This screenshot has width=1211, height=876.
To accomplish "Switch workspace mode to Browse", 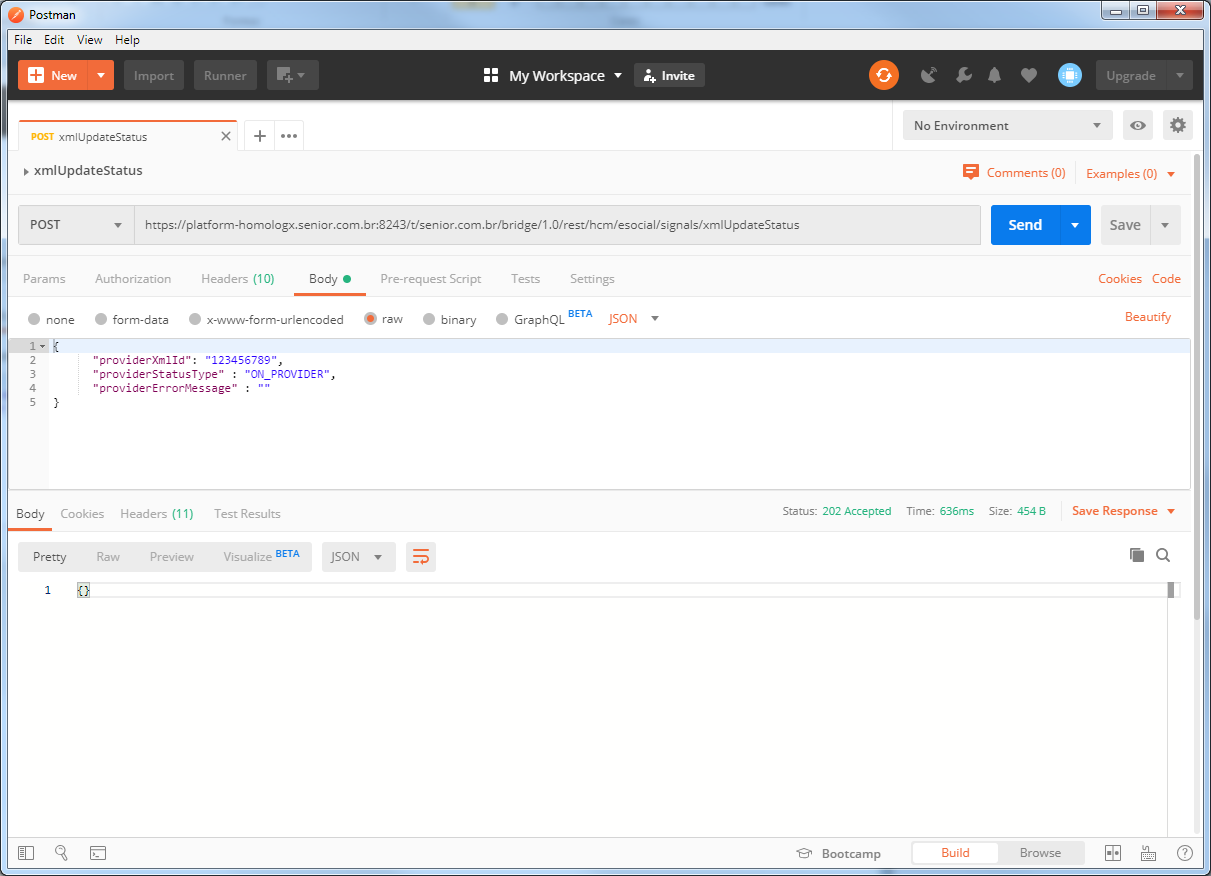I will point(1040,853).
